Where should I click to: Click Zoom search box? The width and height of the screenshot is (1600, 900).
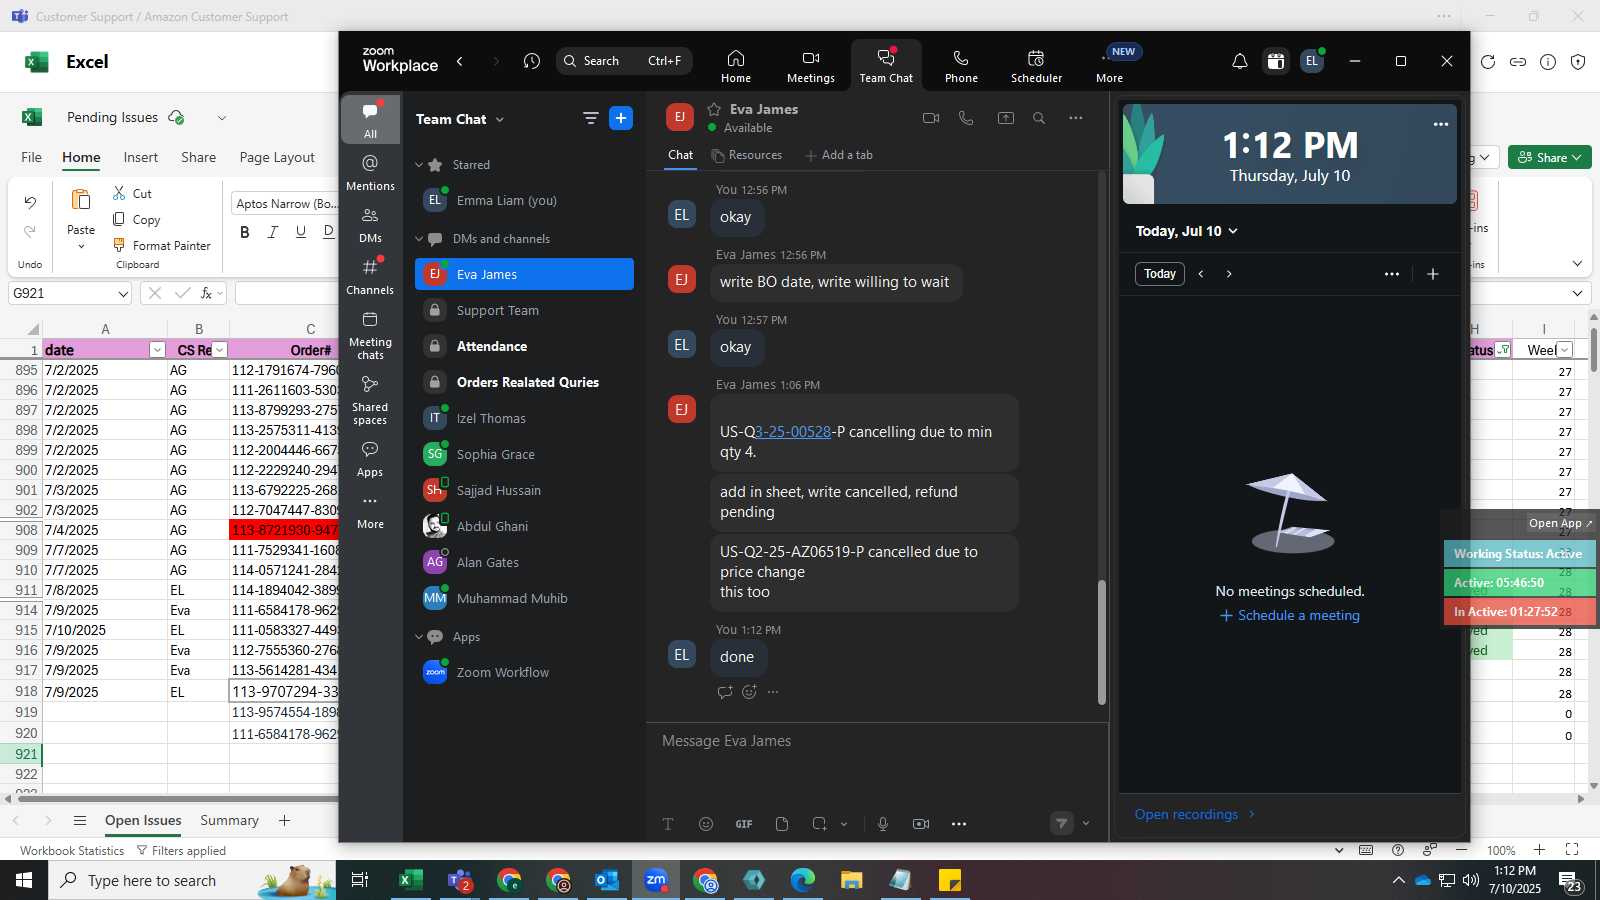click(x=624, y=61)
